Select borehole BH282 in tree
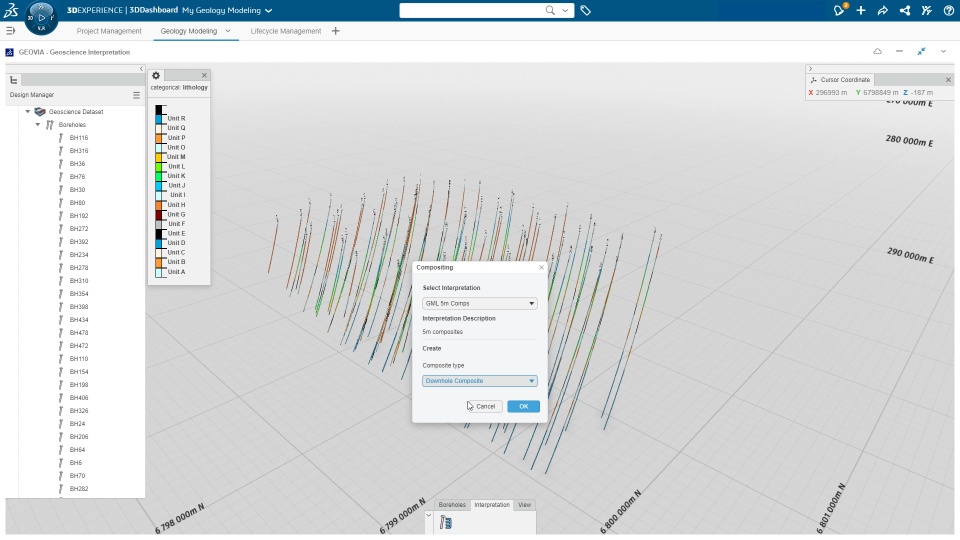 click(x=79, y=489)
